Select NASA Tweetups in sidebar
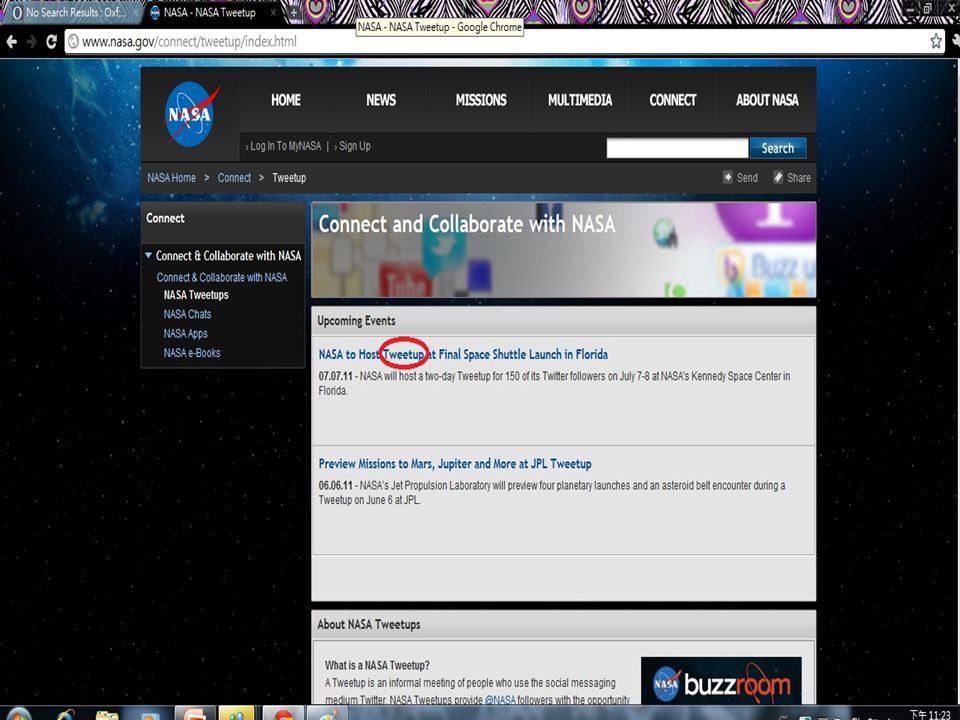 pos(196,295)
